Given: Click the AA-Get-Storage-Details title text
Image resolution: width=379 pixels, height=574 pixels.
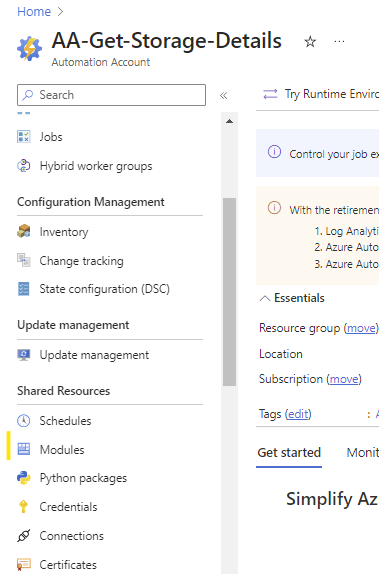Looking at the screenshot, I should [x=167, y=41].
